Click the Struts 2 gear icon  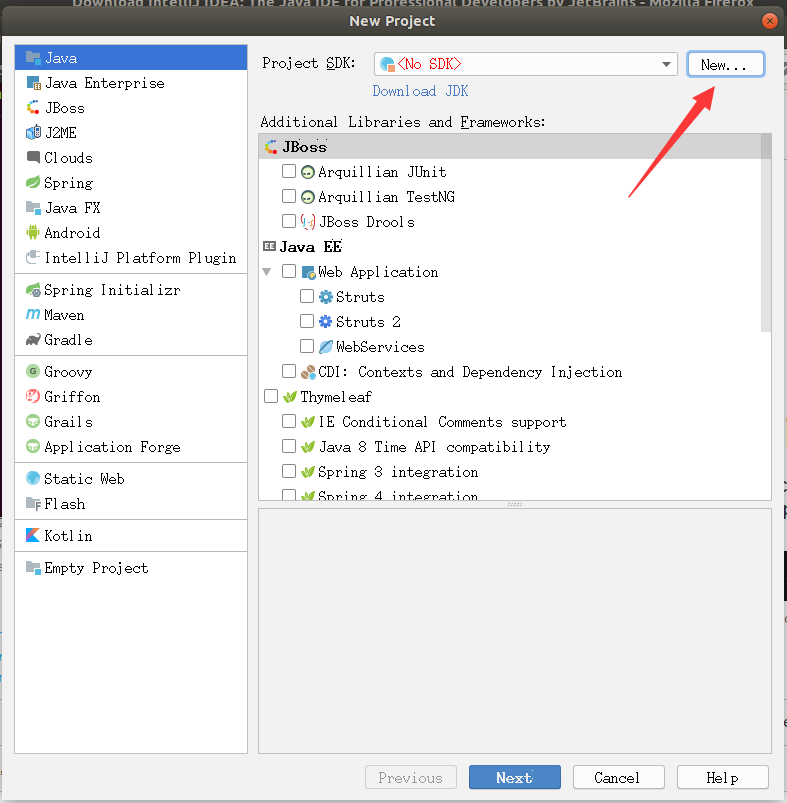326,322
